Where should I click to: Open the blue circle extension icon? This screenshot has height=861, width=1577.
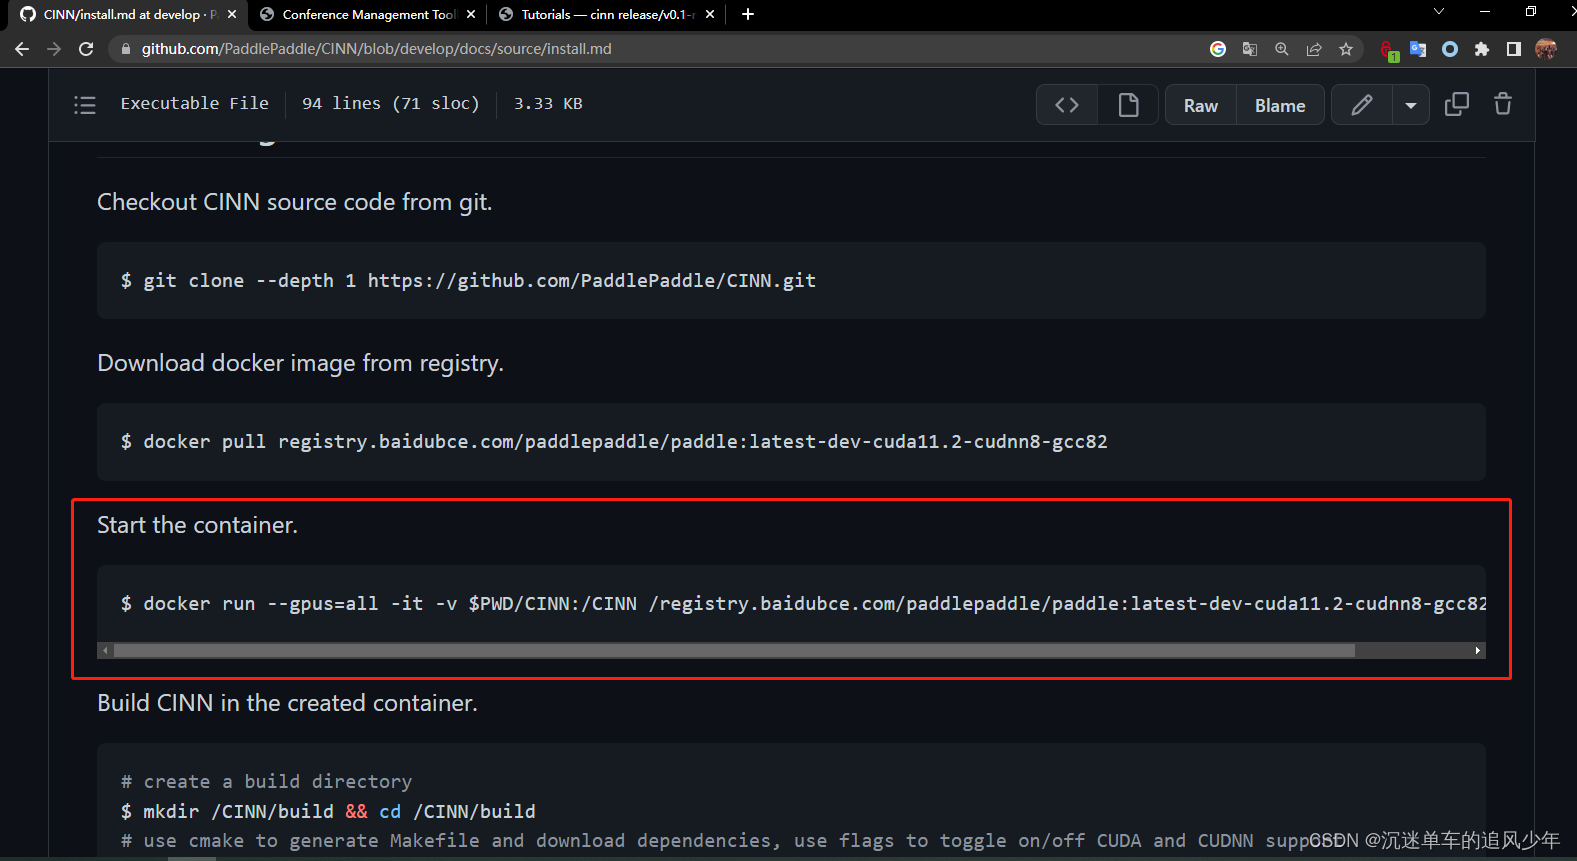[x=1450, y=49]
